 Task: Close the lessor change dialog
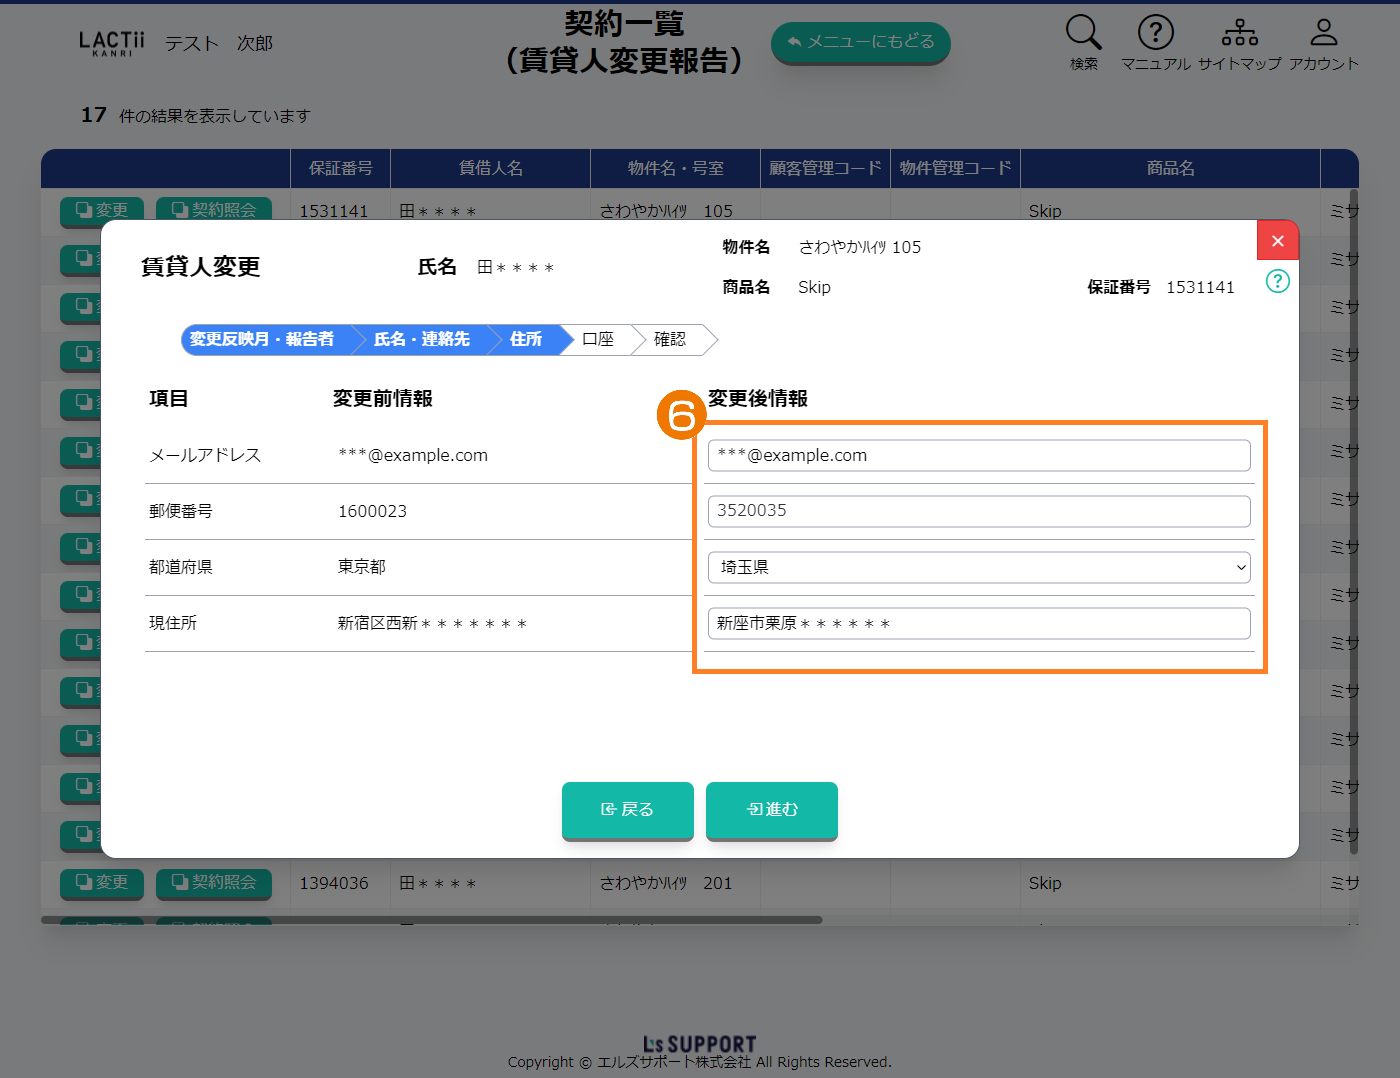(1277, 241)
